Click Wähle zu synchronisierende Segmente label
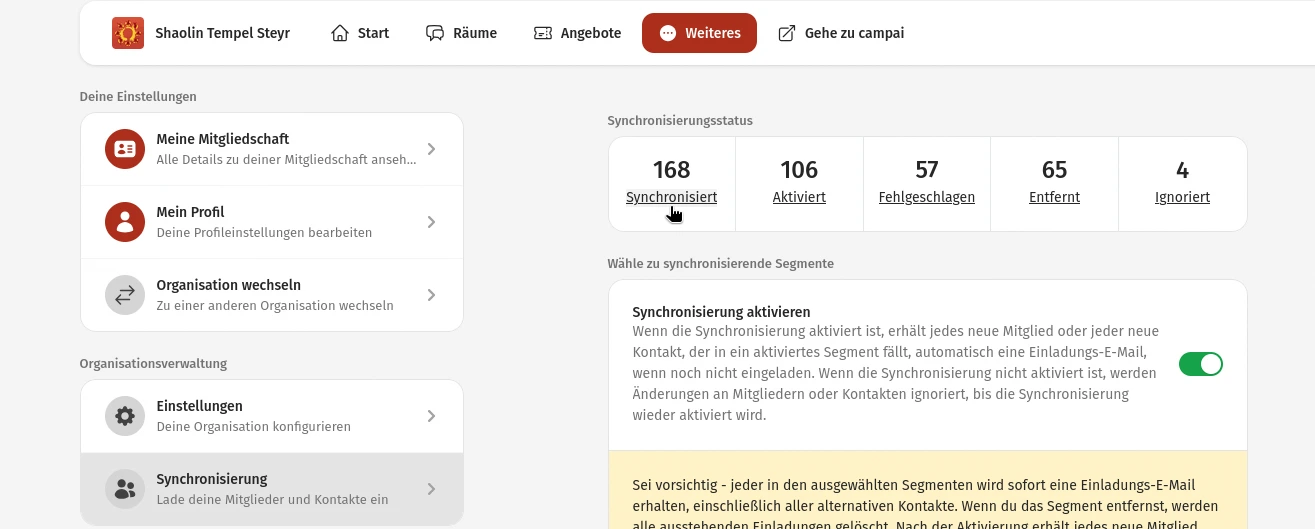The image size is (1315, 529). (720, 263)
